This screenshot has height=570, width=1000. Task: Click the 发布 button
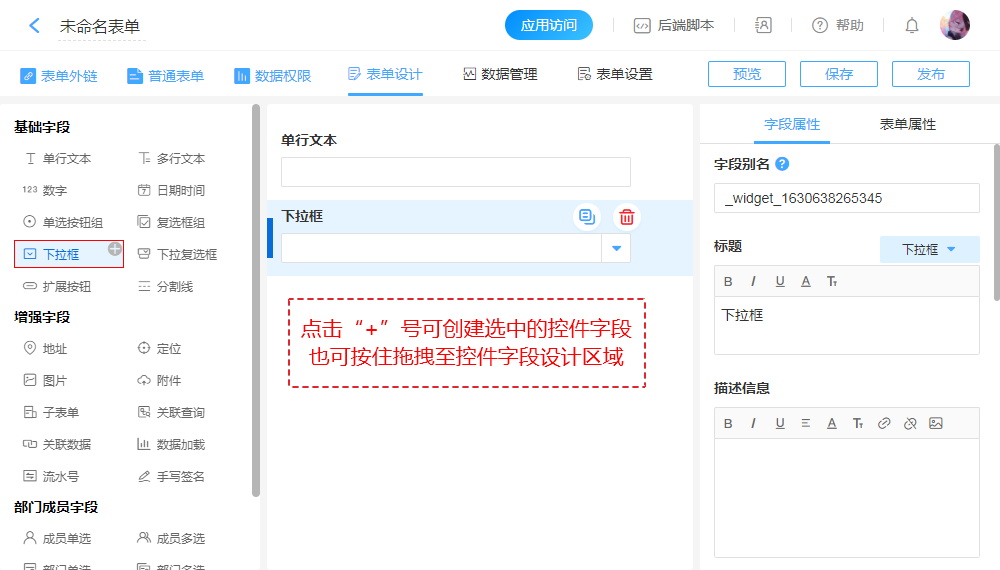[x=930, y=74]
